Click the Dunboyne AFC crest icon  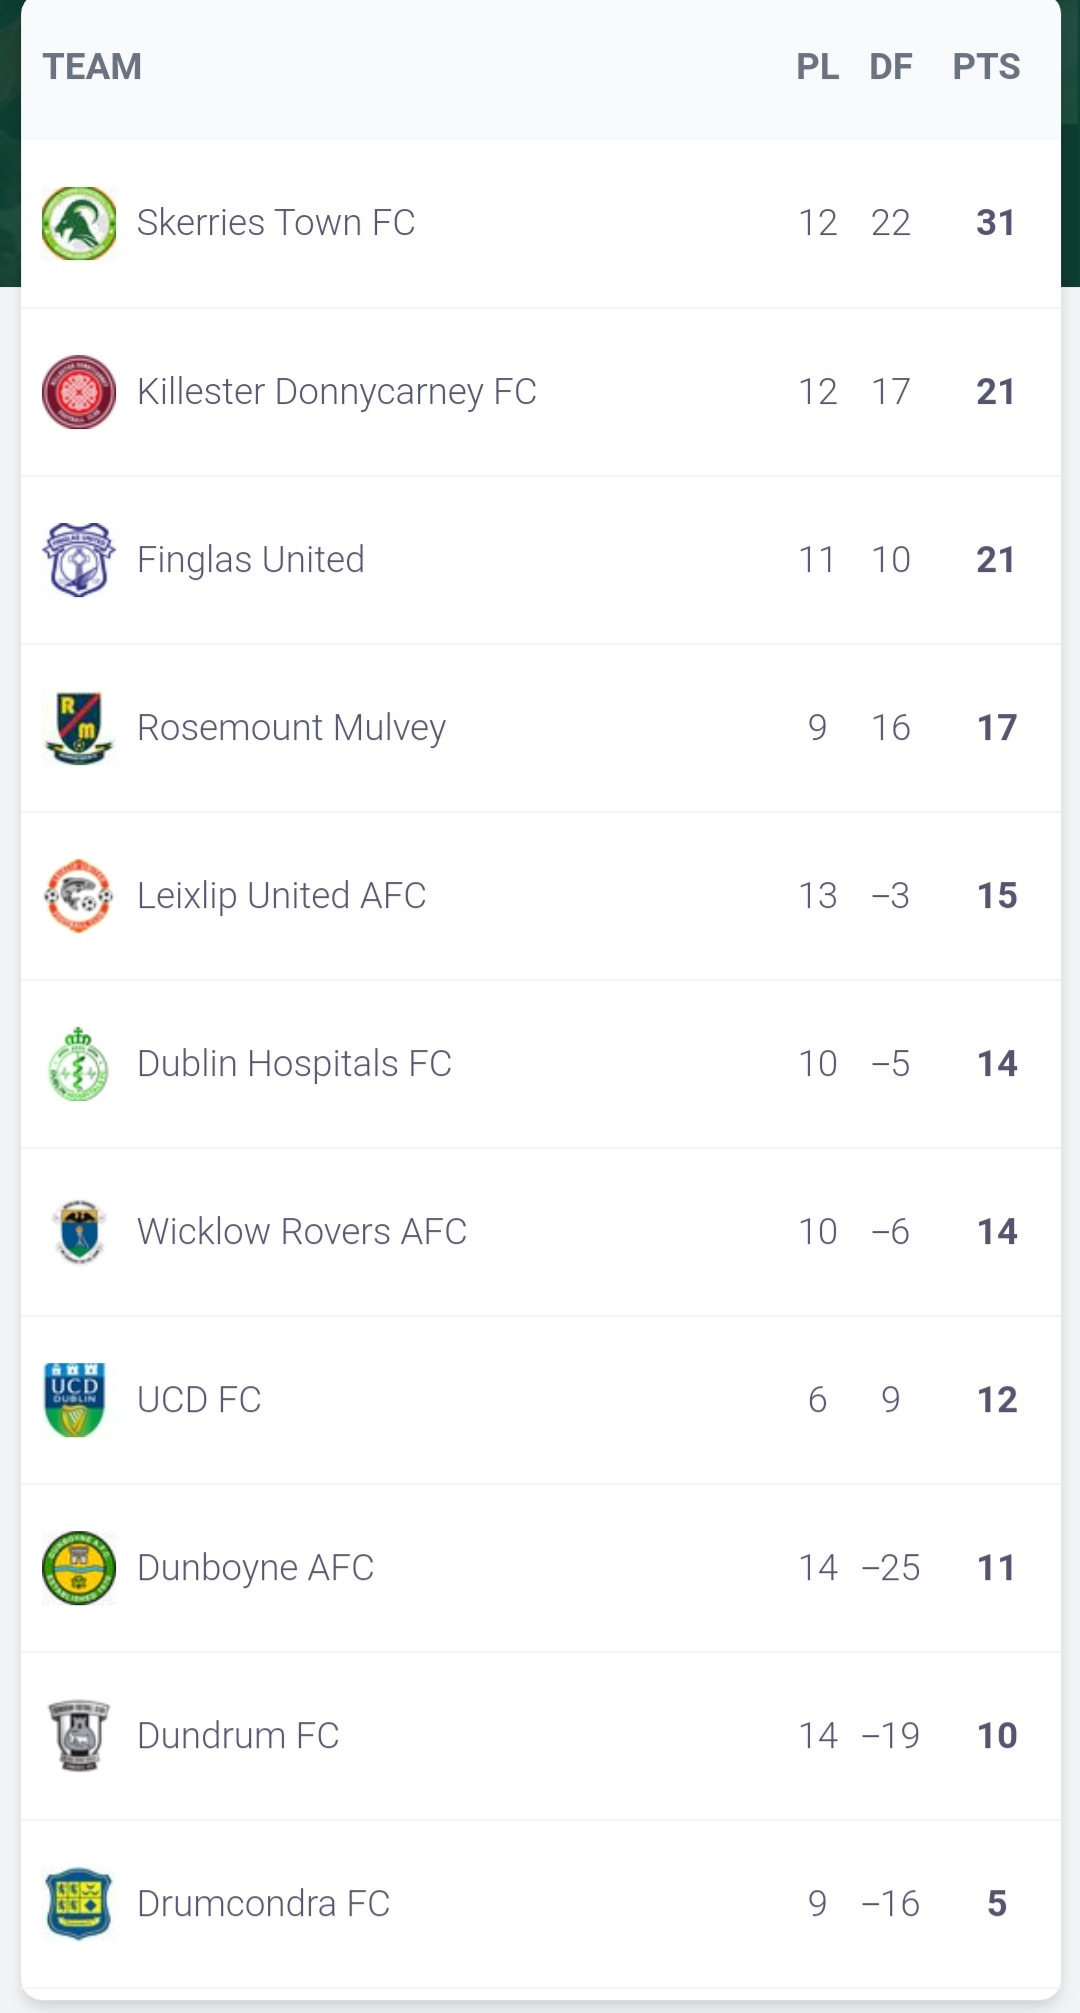79,1567
